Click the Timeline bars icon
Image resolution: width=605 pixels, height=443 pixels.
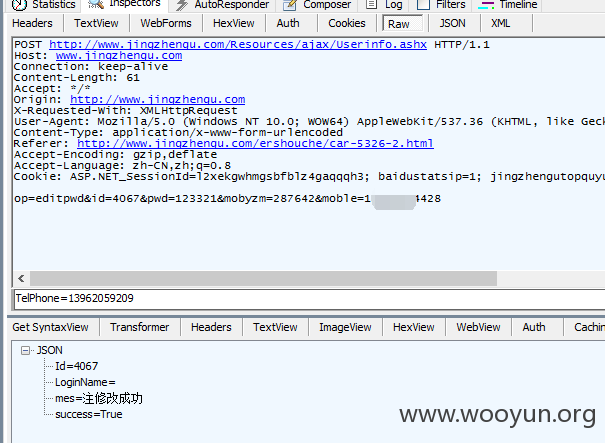click(x=486, y=5)
